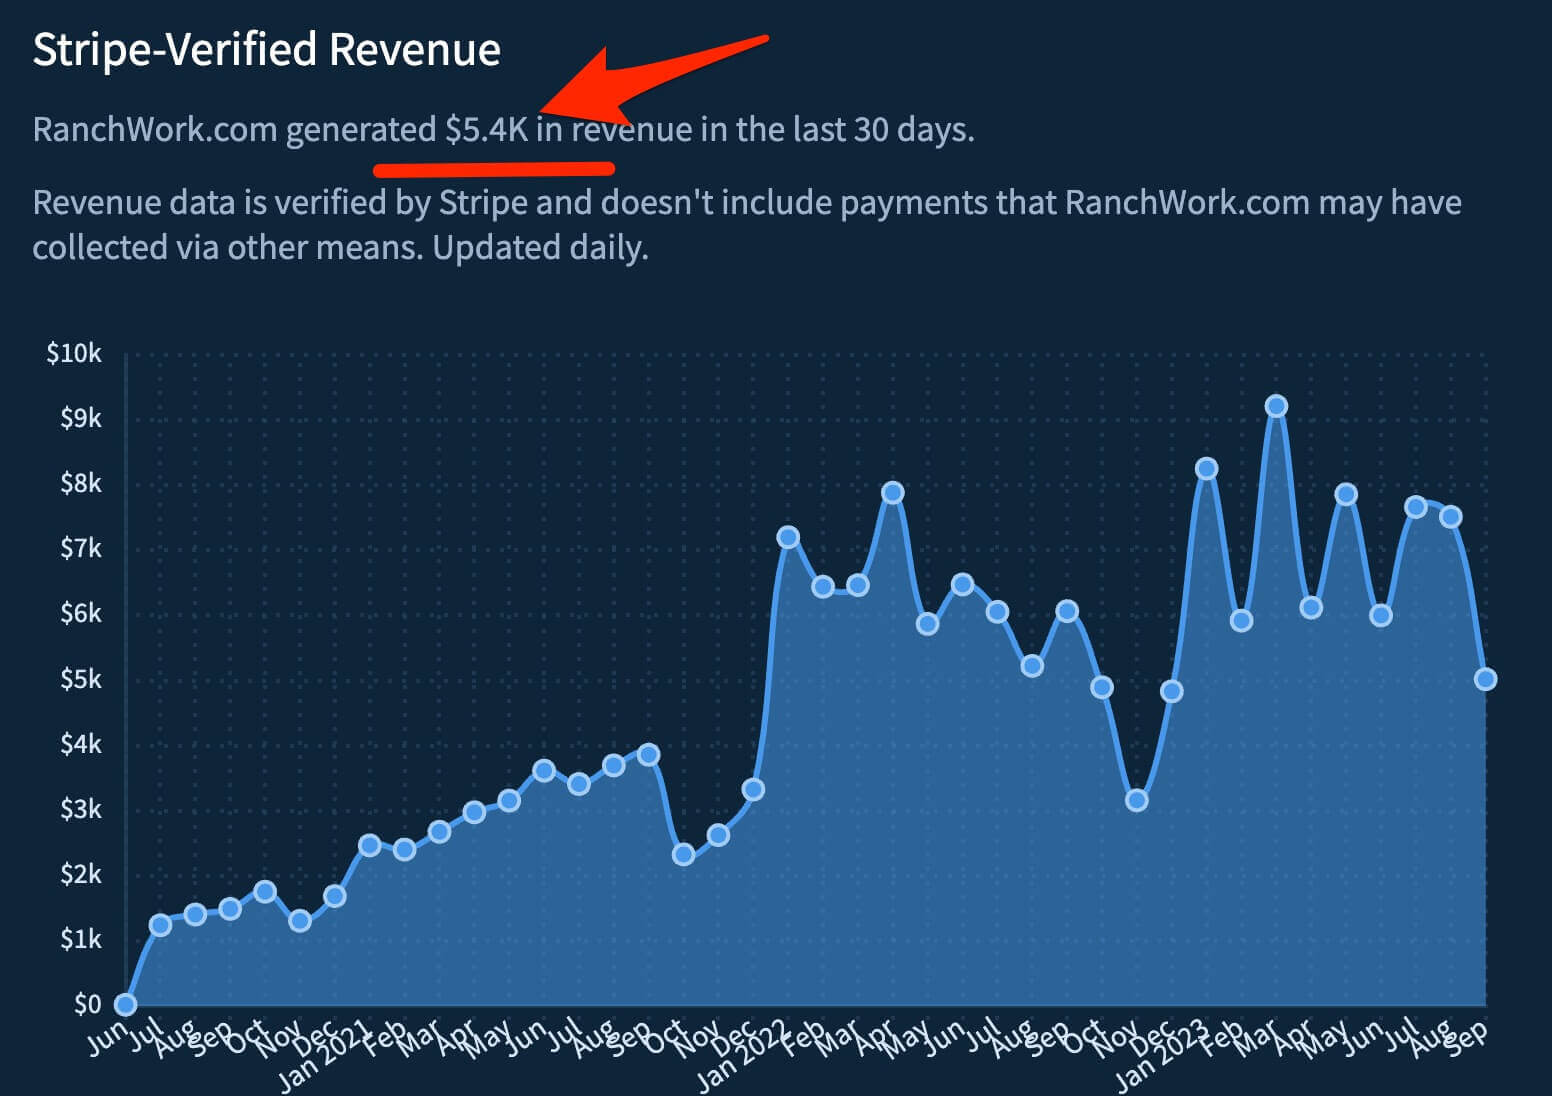Select the January 2022 data point above $7k
This screenshot has height=1096, width=1552.
click(x=788, y=537)
